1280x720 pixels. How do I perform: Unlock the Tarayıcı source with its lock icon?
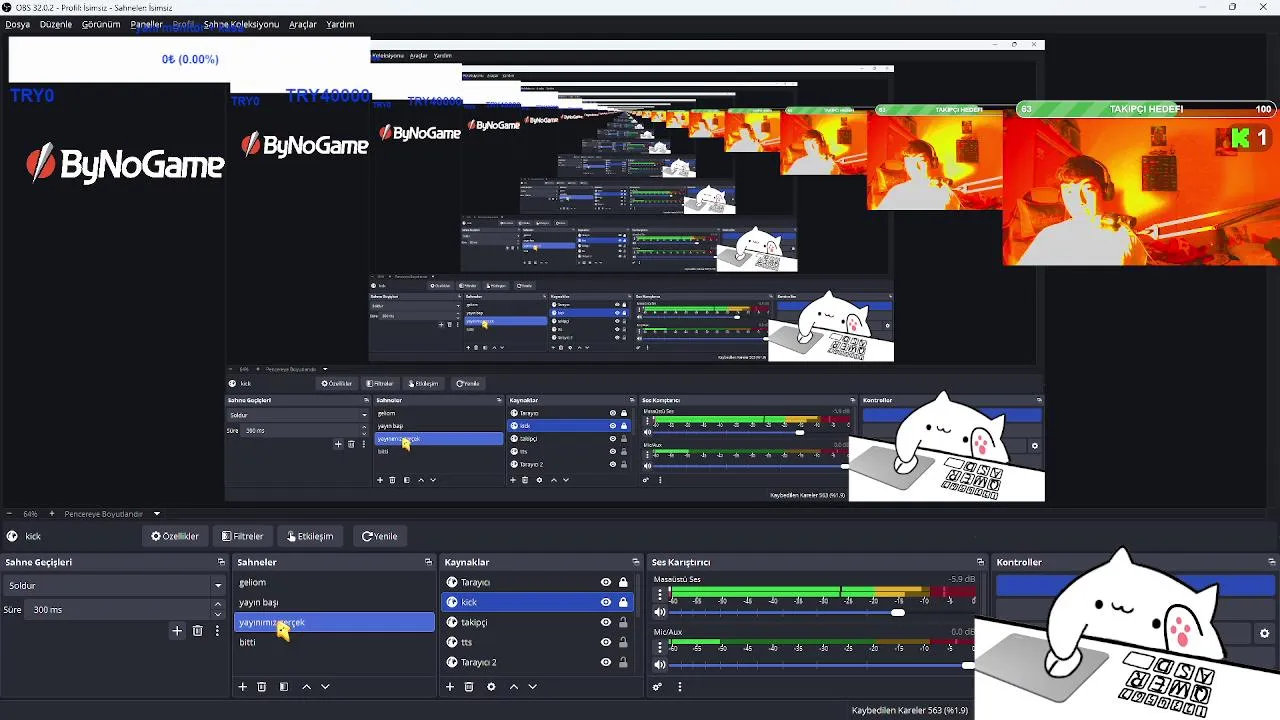click(x=623, y=582)
